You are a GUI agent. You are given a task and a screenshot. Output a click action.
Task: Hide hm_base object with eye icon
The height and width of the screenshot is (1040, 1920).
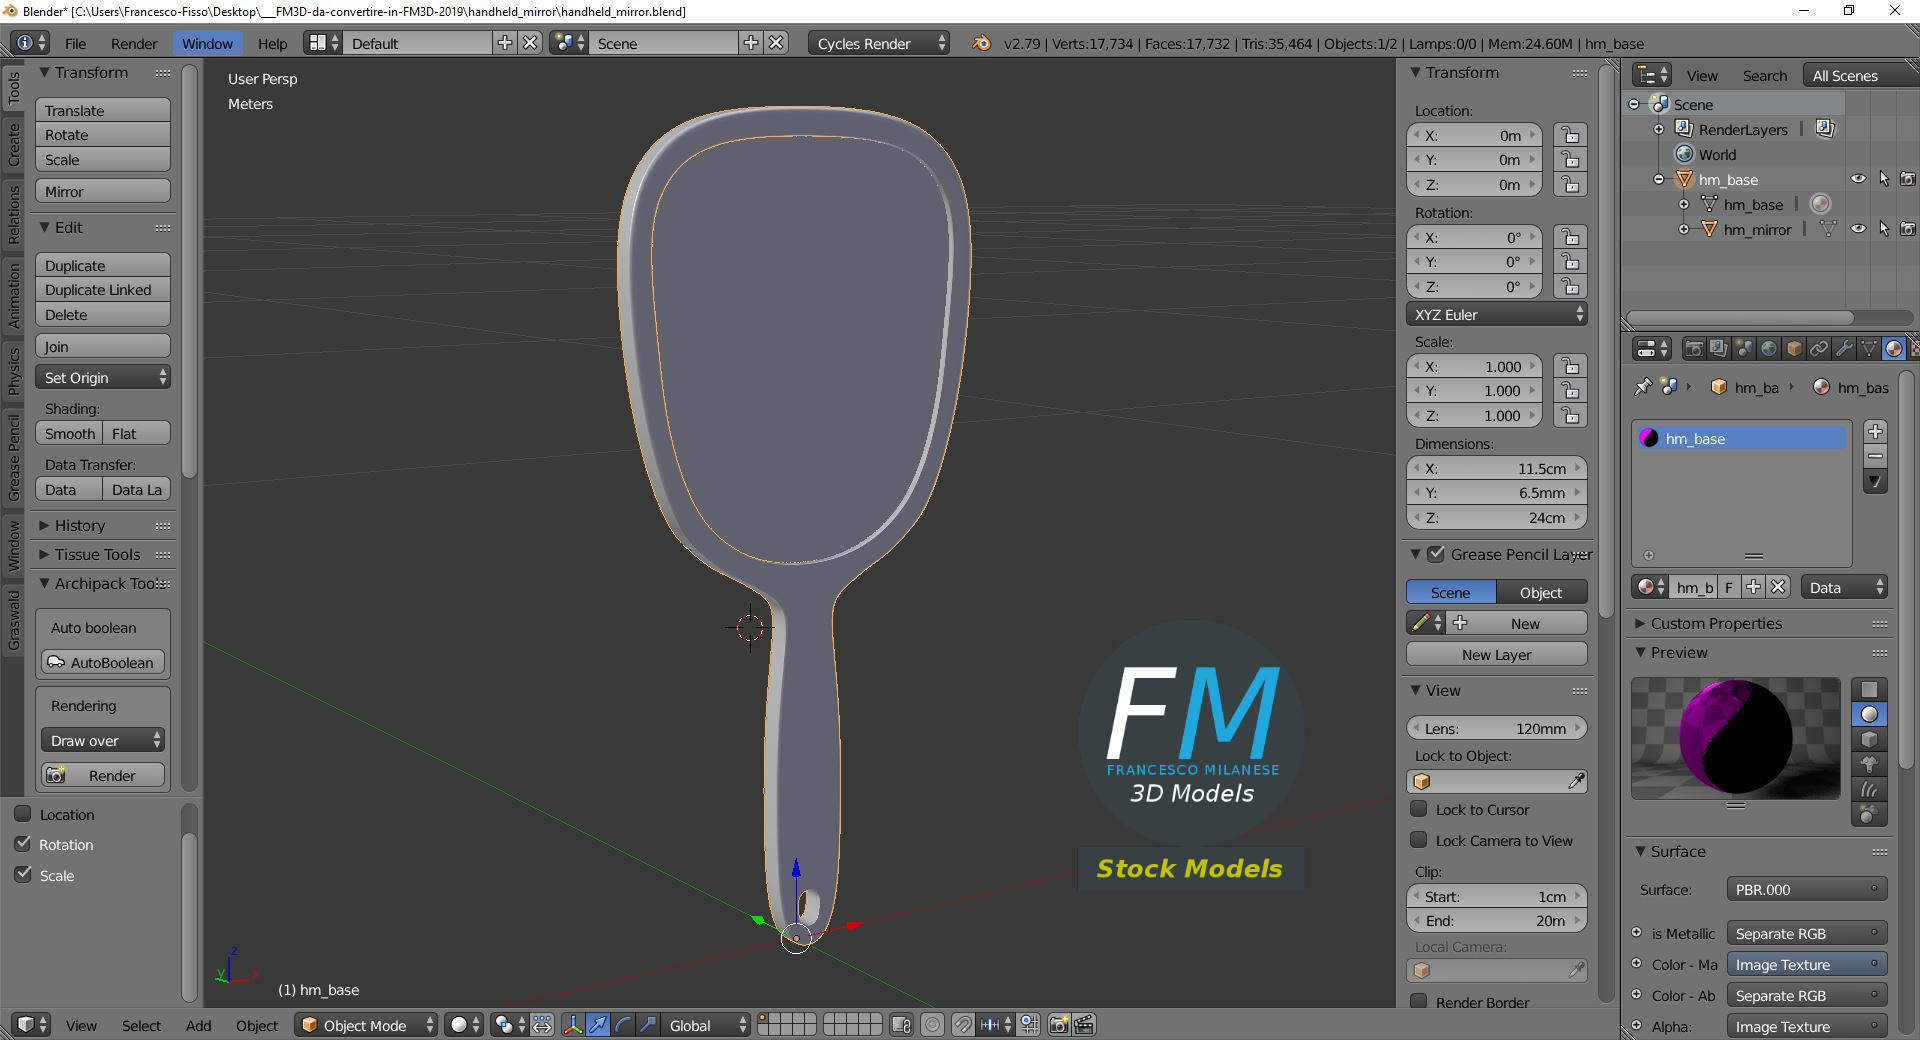point(1858,179)
